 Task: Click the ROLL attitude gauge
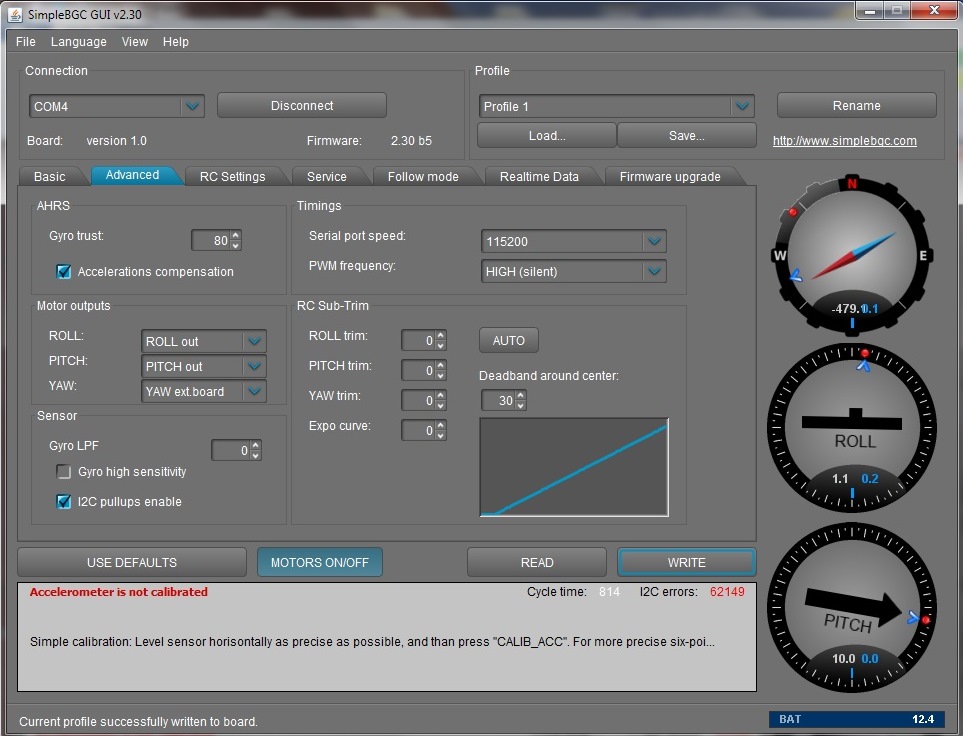point(852,426)
